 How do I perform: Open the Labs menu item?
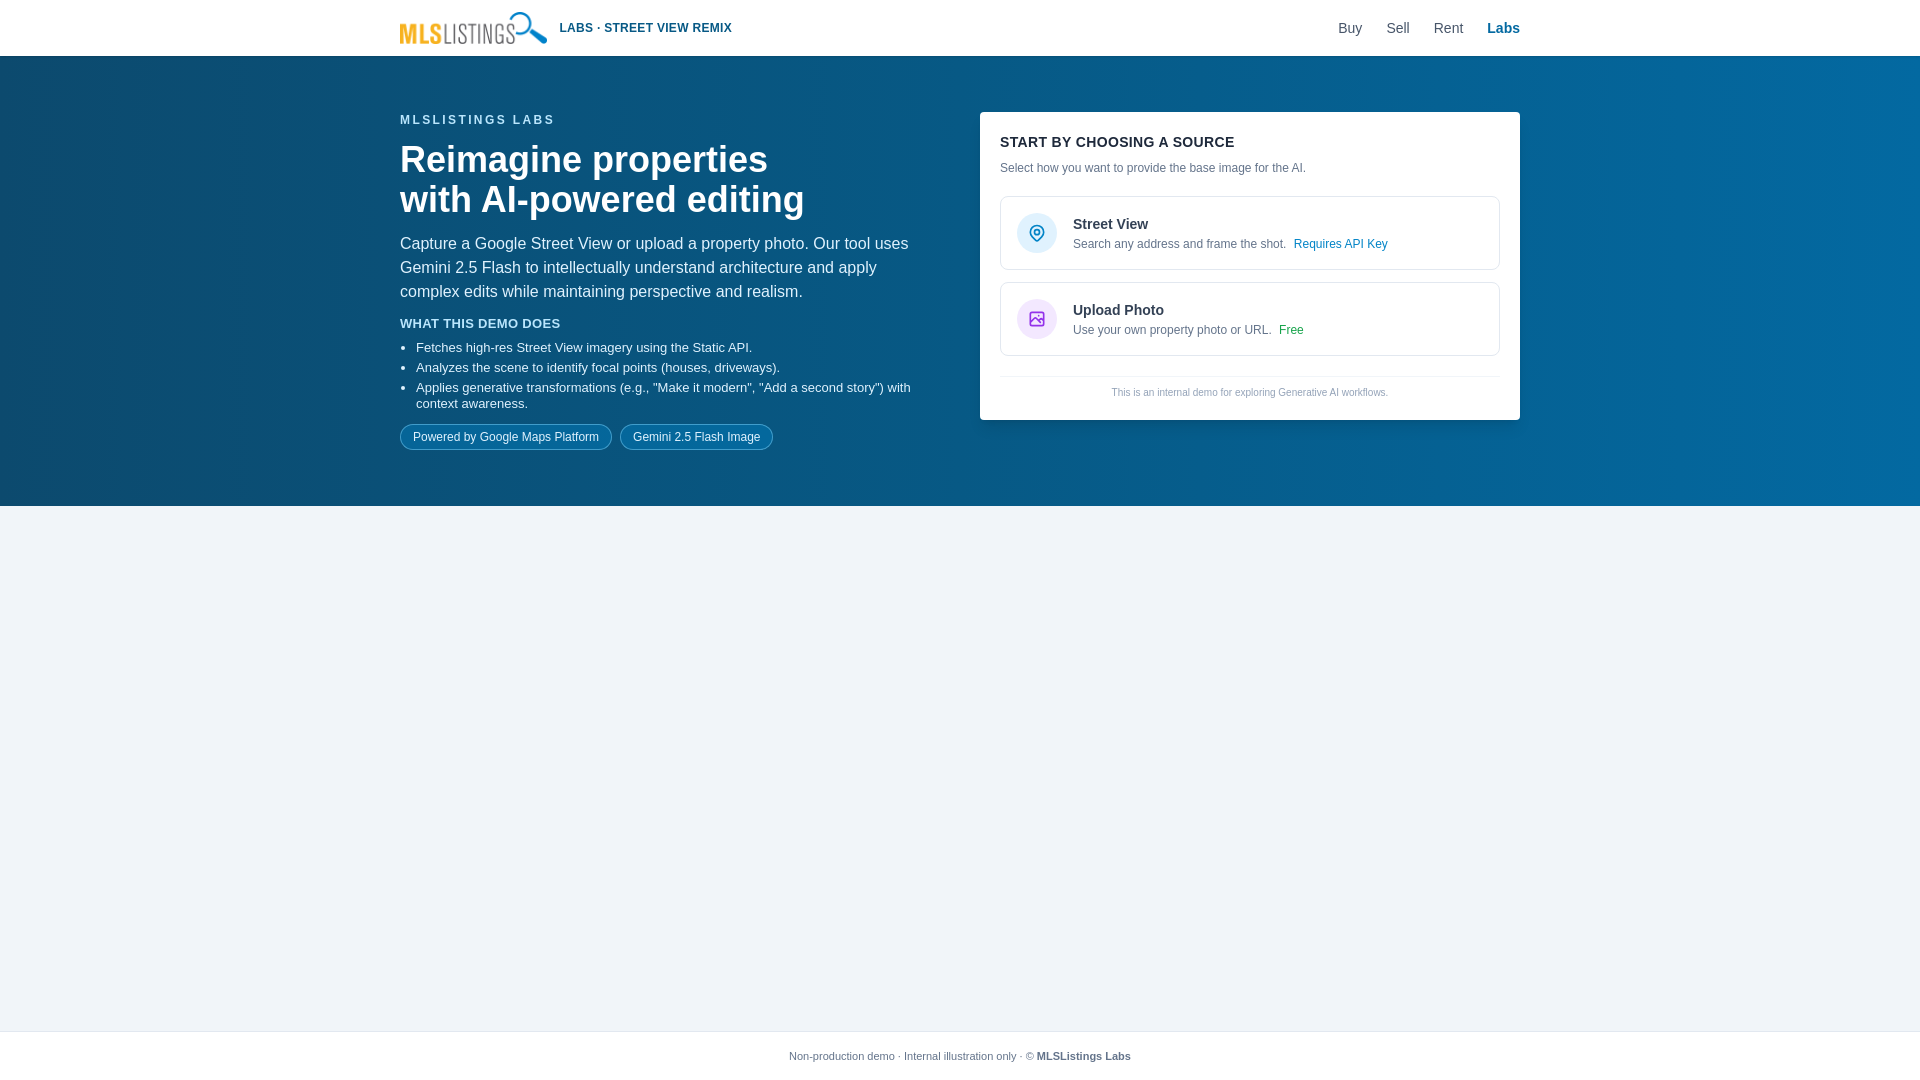click(x=1503, y=28)
